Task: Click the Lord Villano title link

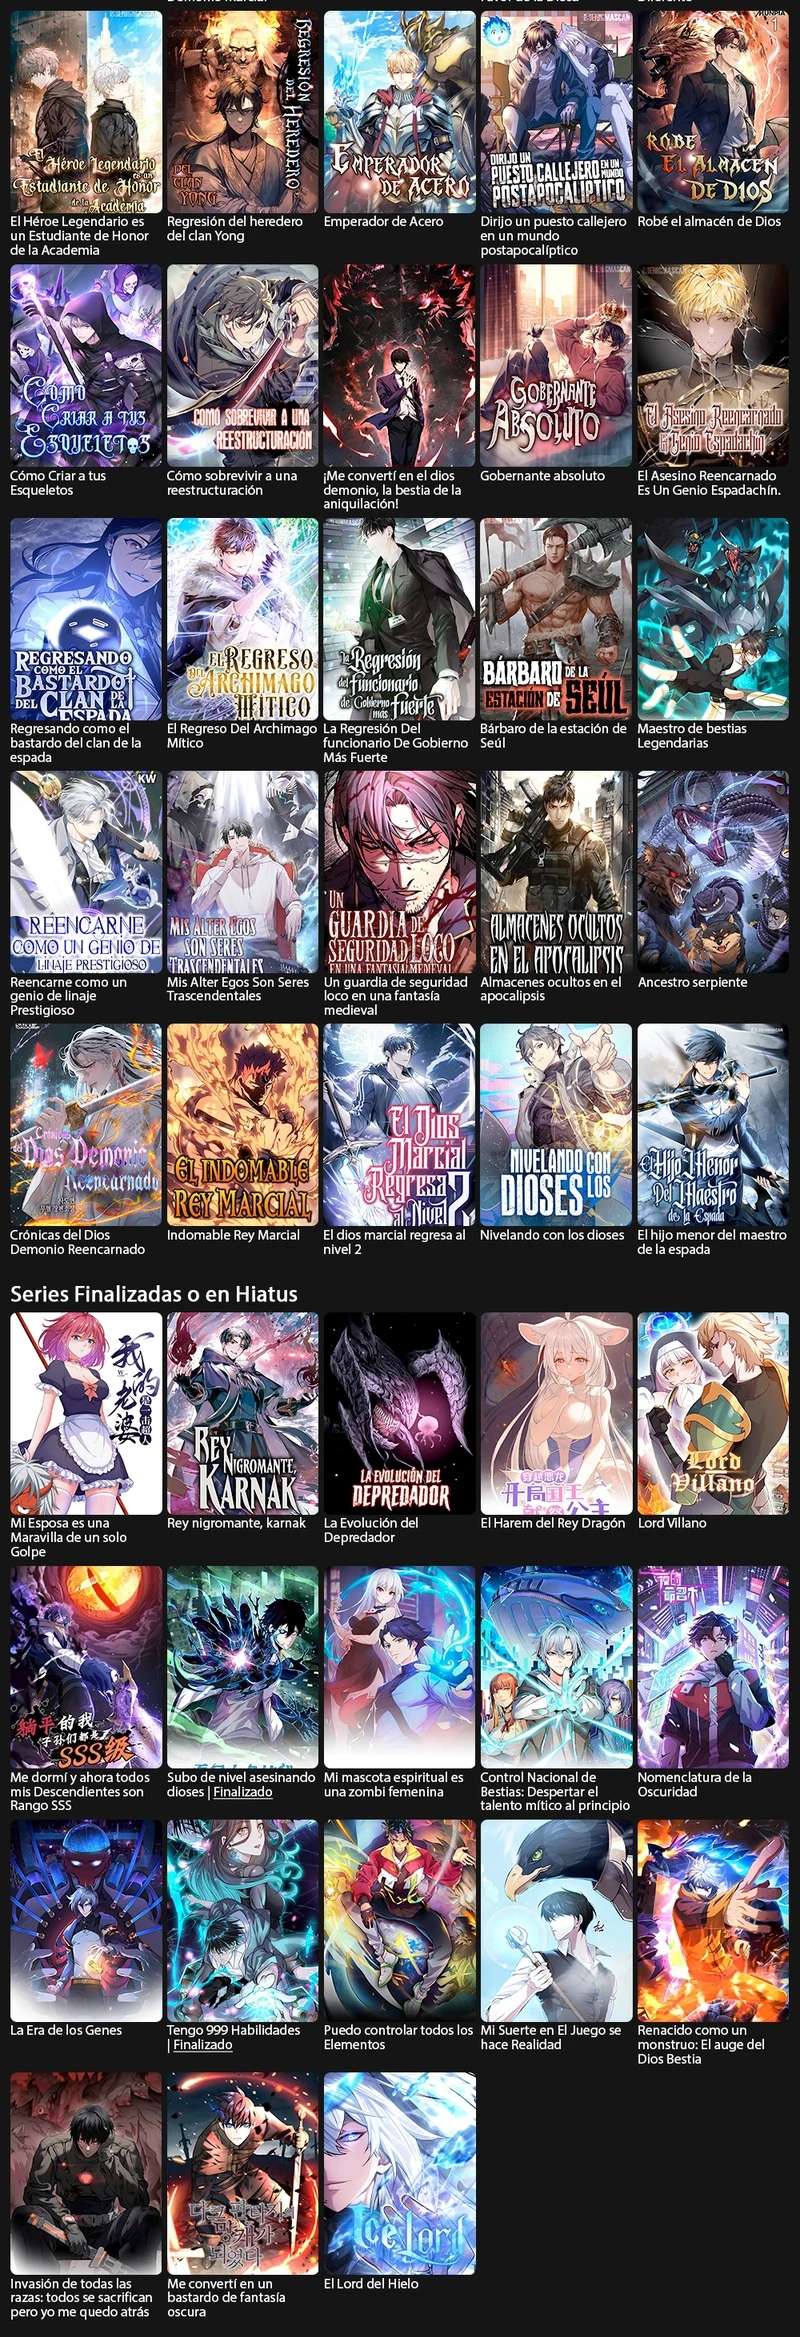Action: [x=672, y=1523]
